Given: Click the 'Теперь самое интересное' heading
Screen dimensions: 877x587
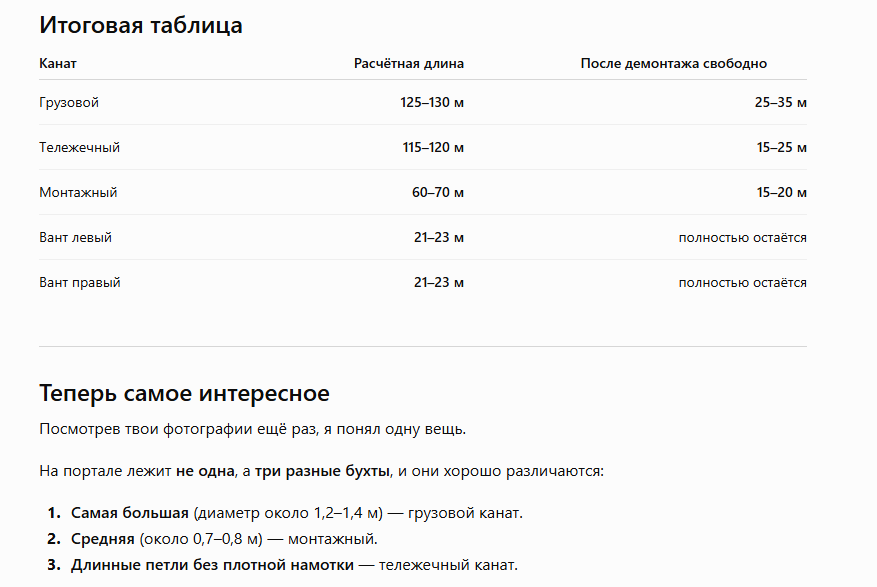Looking at the screenshot, I should 185,394.
